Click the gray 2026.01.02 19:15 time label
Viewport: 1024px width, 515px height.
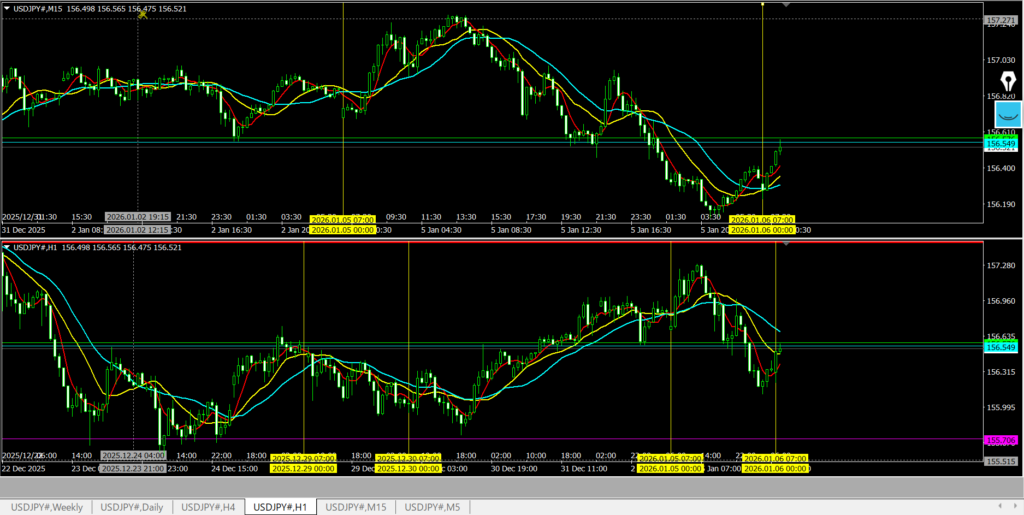click(138, 217)
